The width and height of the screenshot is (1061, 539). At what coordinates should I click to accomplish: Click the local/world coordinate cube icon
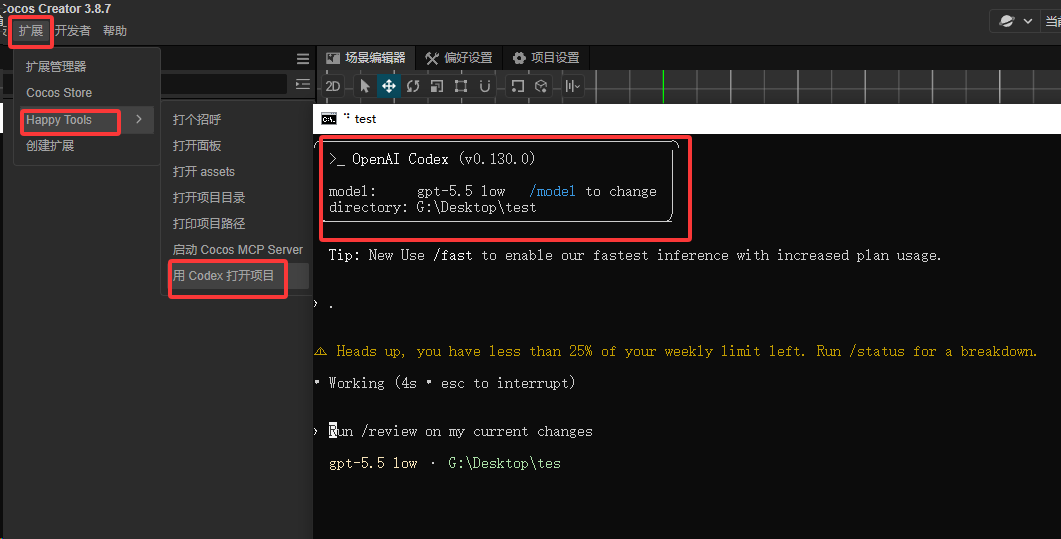[x=541, y=86]
